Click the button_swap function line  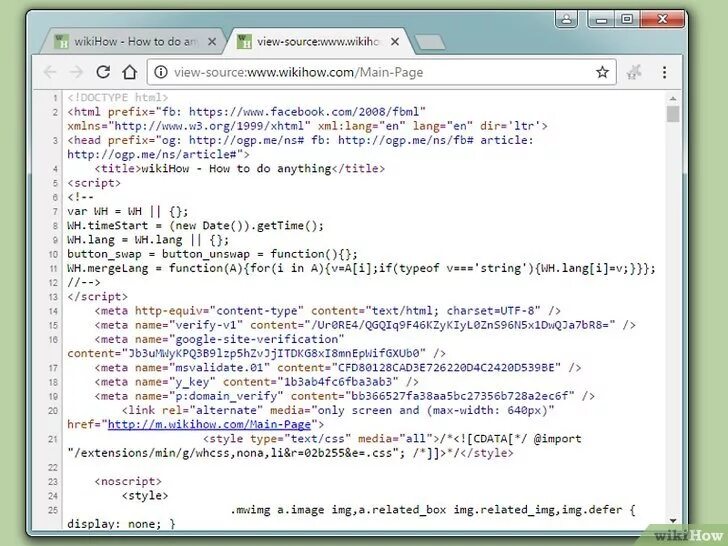pos(213,254)
